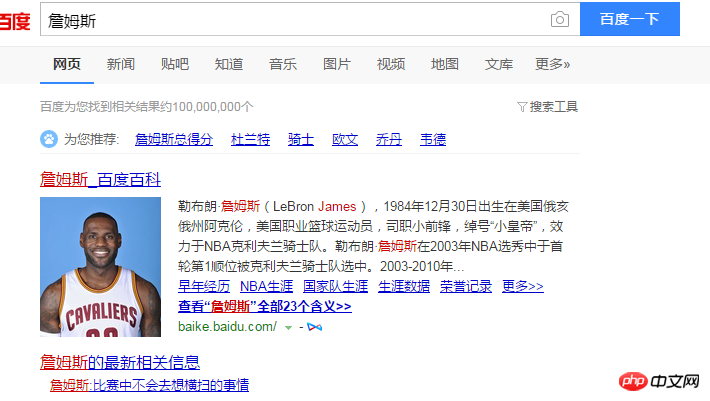The height and width of the screenshot is (401, 710).
Task: Click the Baidu logo
Action: (x=15, y=21)
